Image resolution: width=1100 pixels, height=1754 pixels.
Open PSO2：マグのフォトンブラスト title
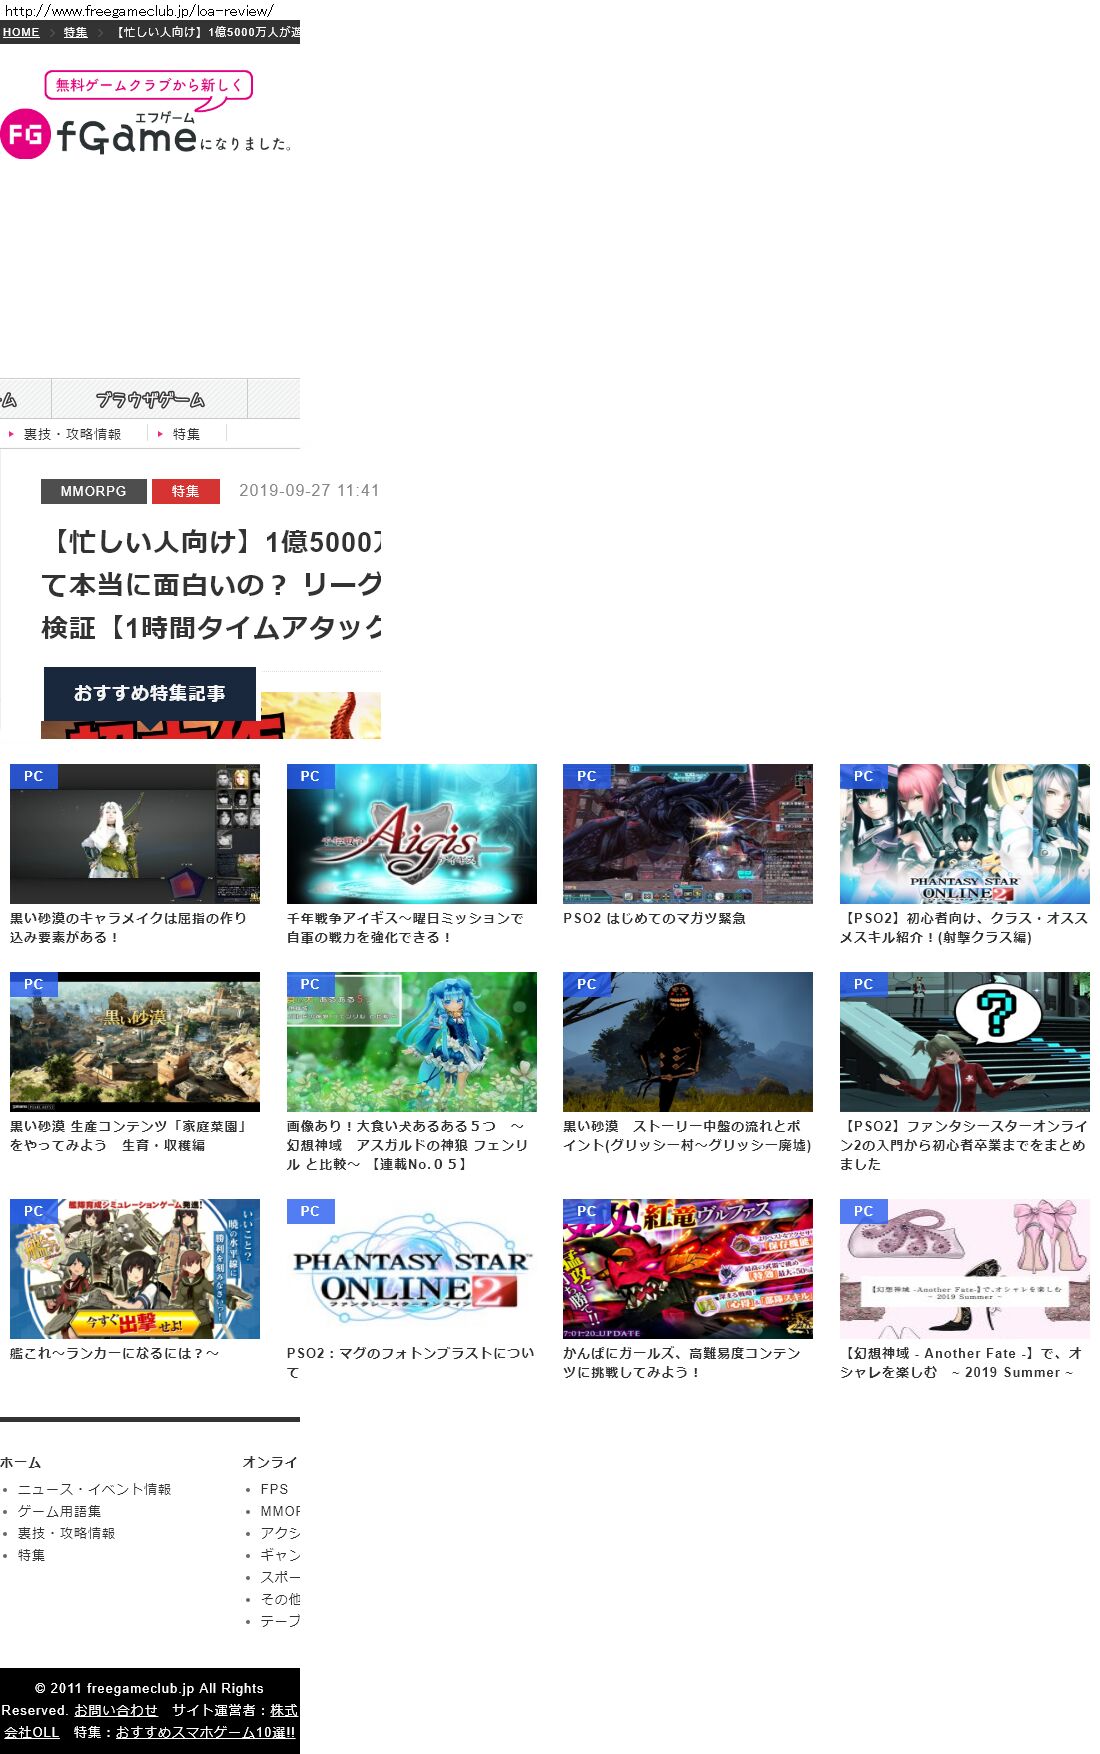pos(411,1362)
